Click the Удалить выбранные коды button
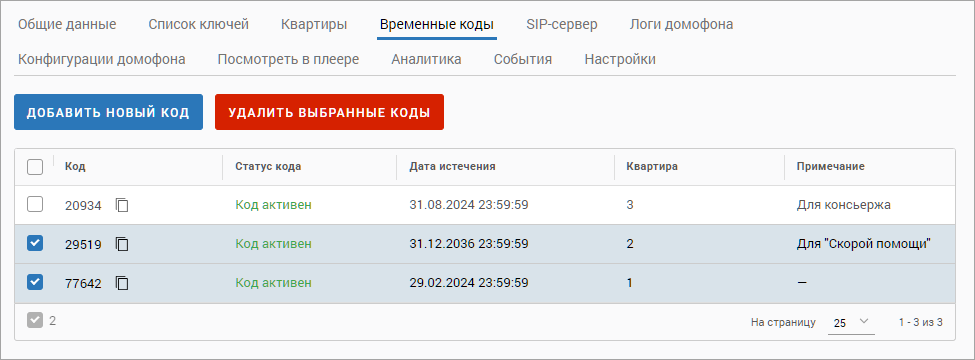Image resolution: width=975 pixels, height=360 pixels. click(x=330, y=112)
